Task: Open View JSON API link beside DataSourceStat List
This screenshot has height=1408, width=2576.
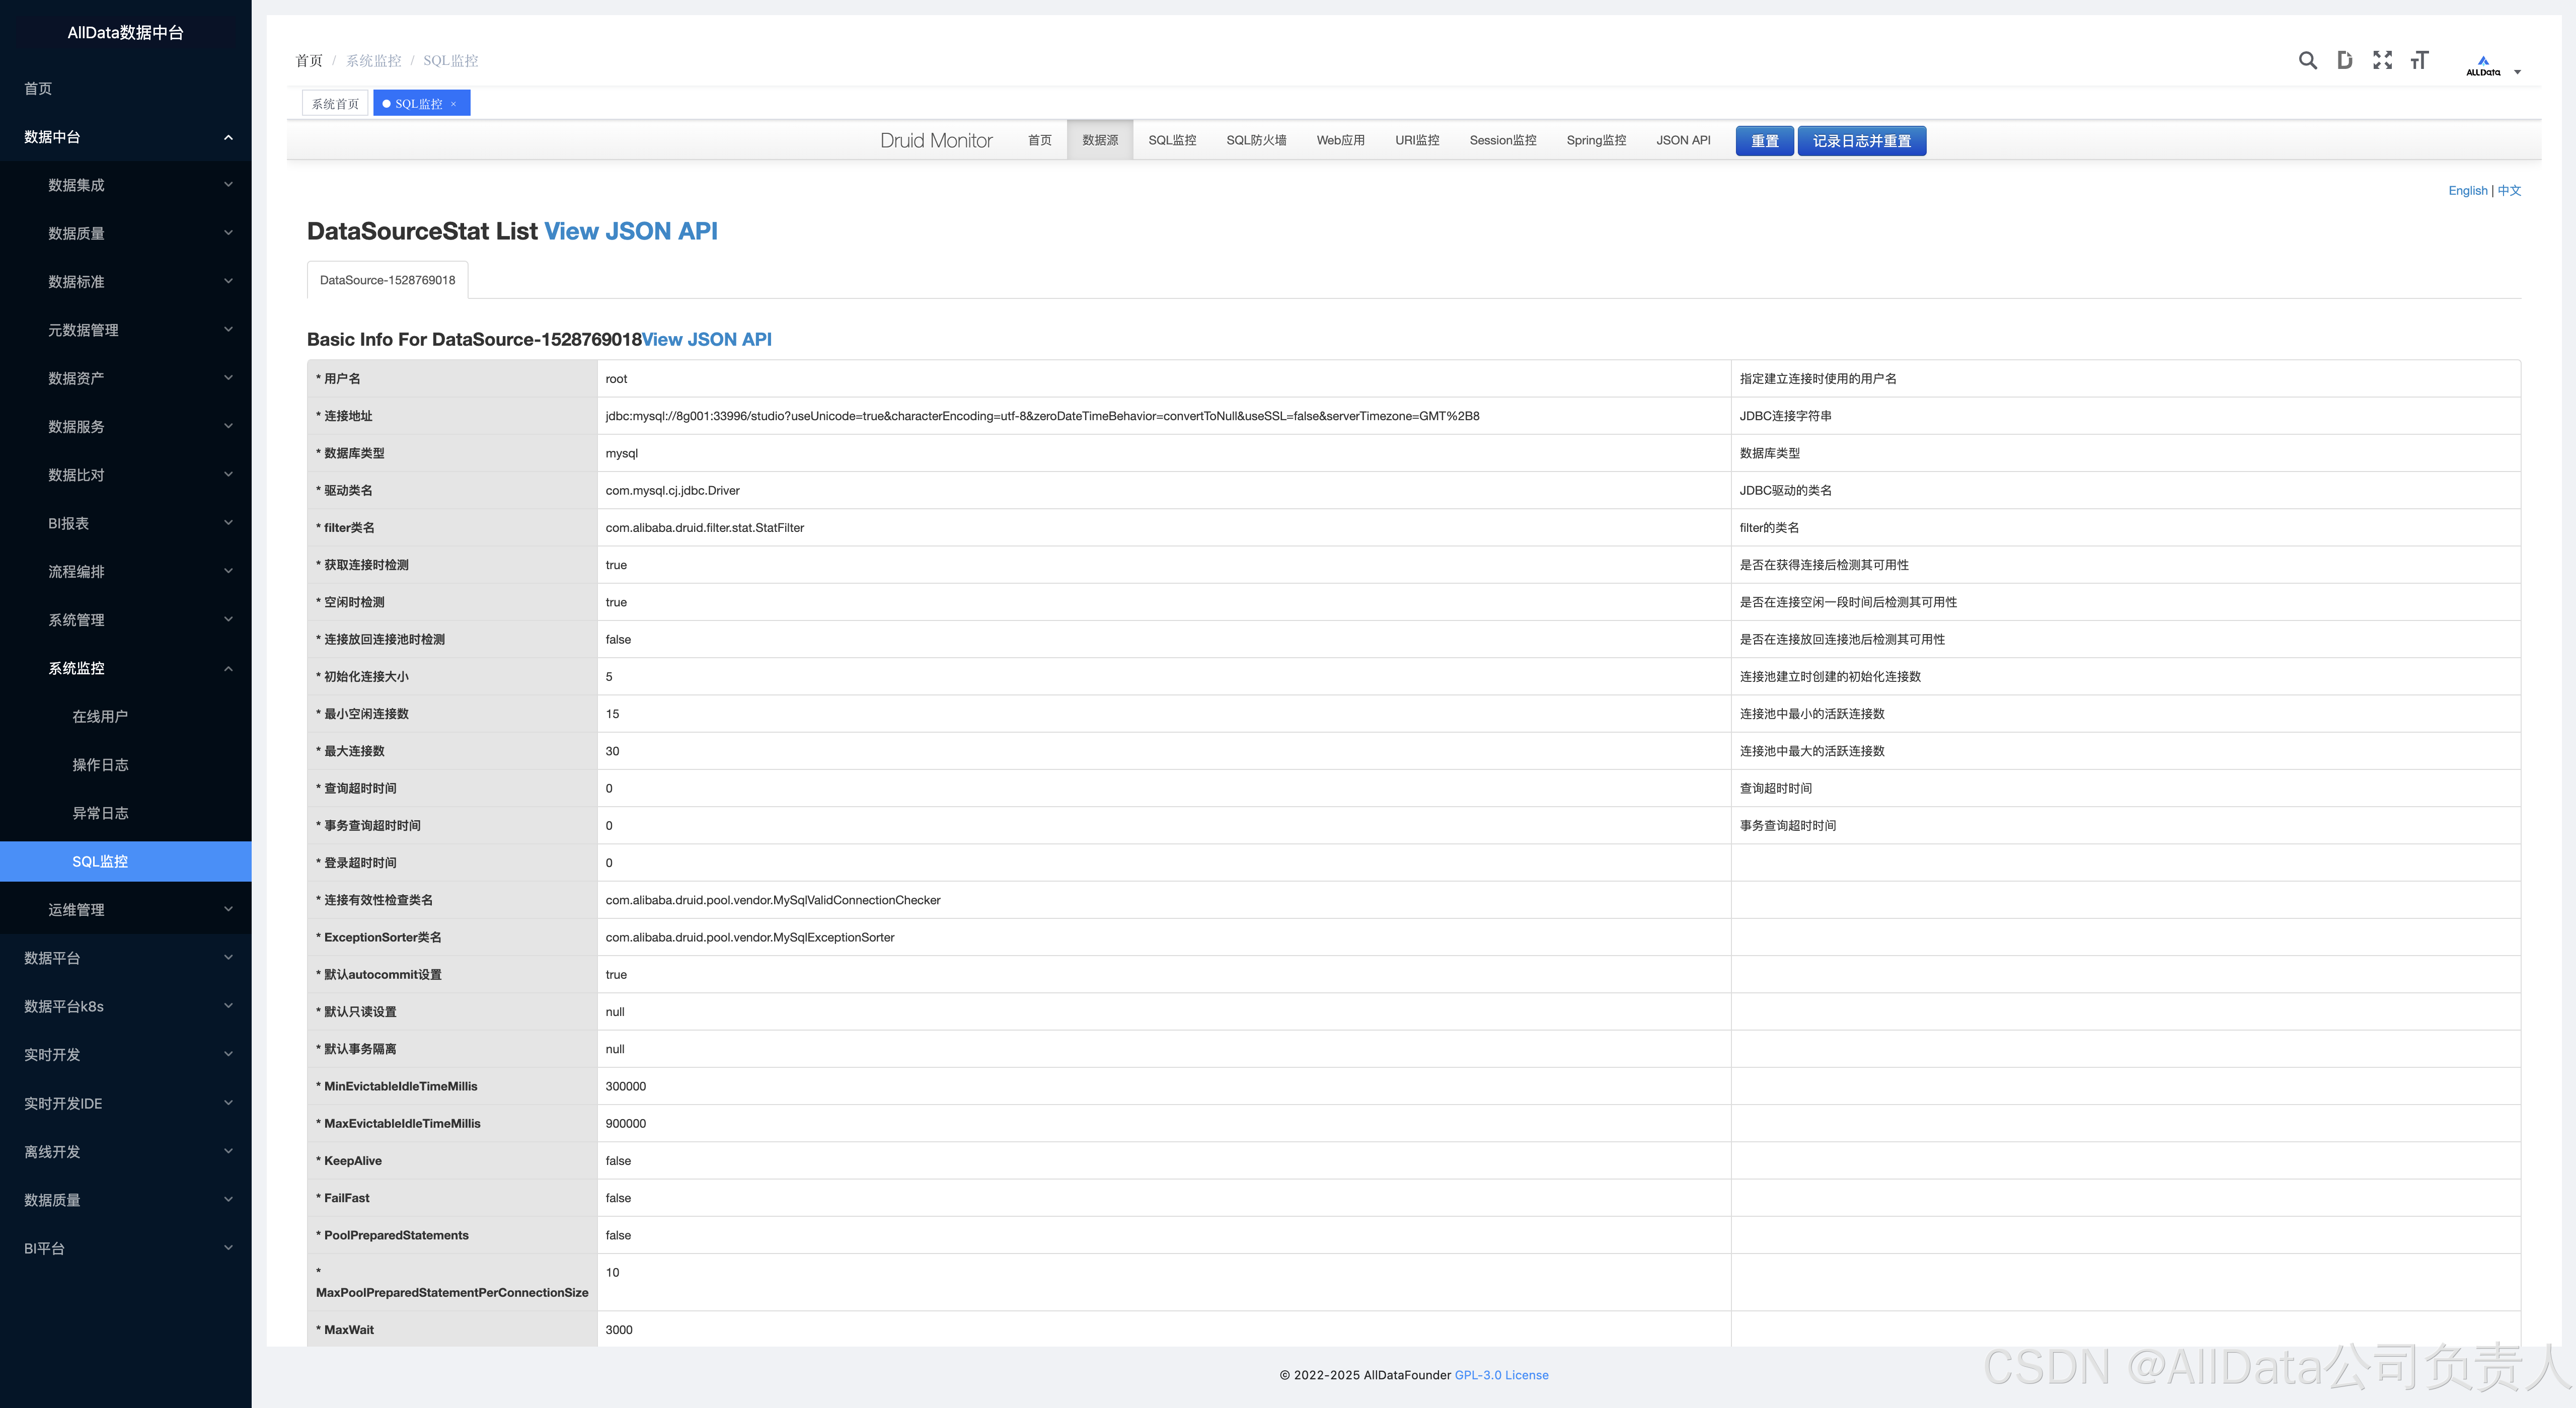Action: [630, 231]
